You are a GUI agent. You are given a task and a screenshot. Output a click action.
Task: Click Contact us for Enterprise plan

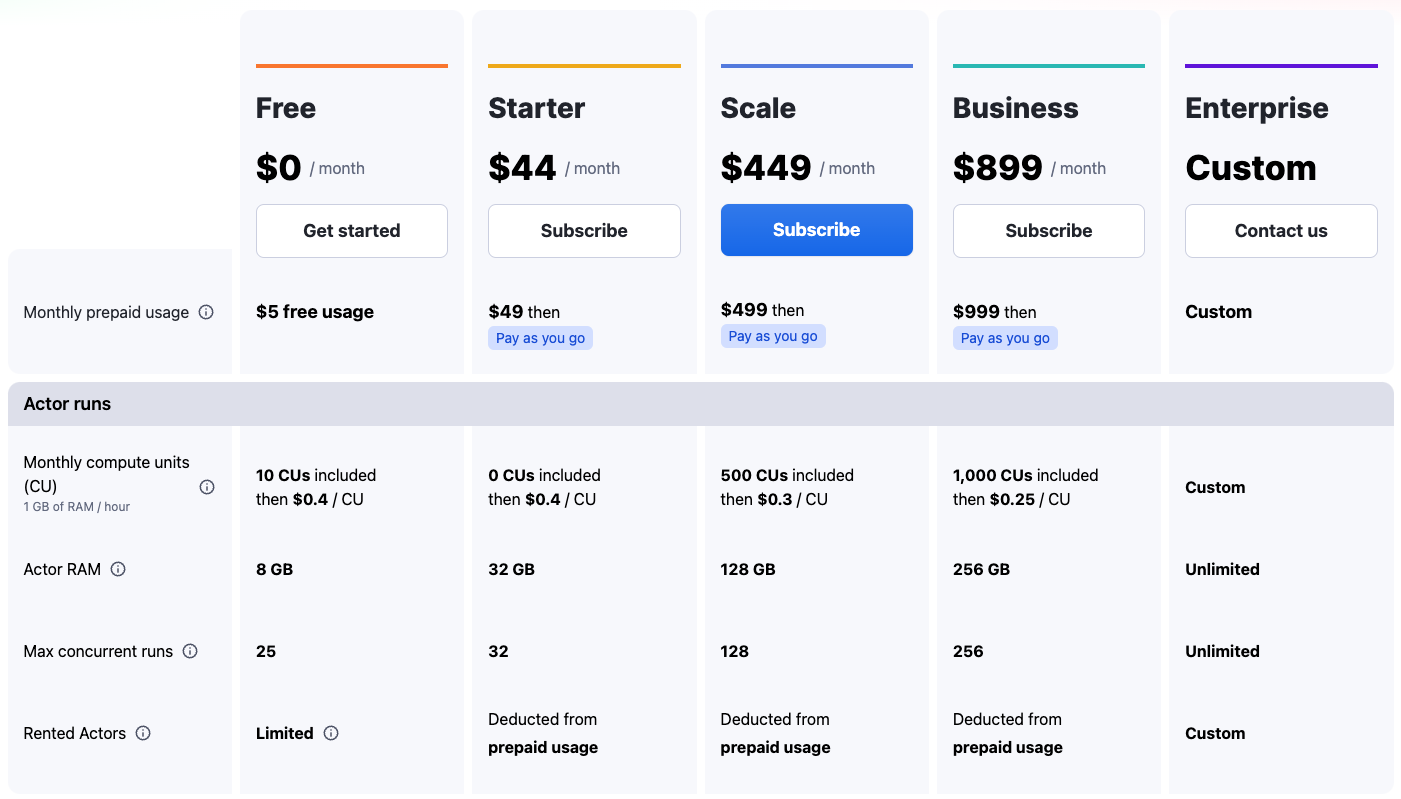tap(1281, 231)
